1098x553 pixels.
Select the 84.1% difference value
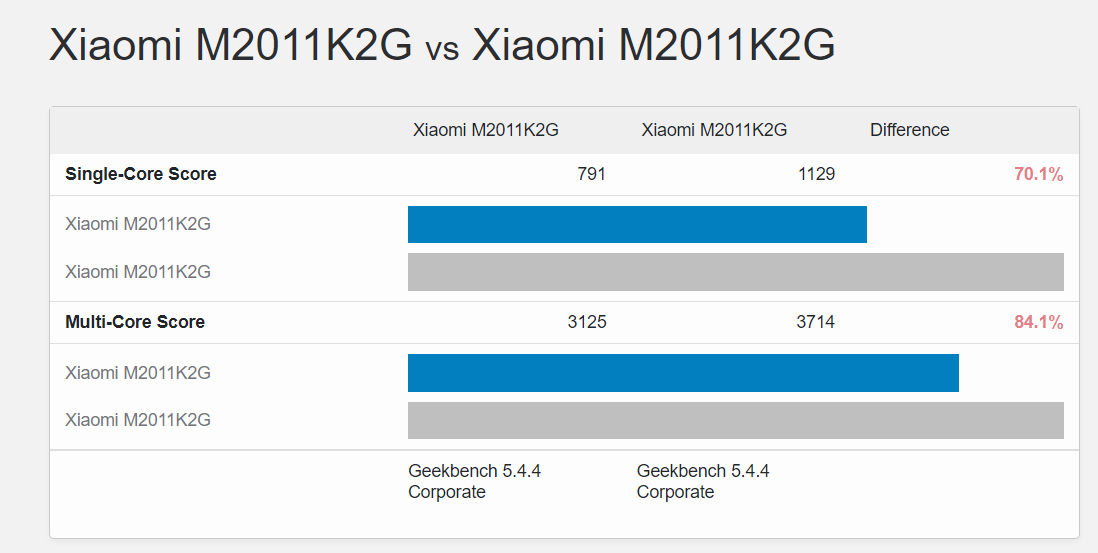[1038, 323]
